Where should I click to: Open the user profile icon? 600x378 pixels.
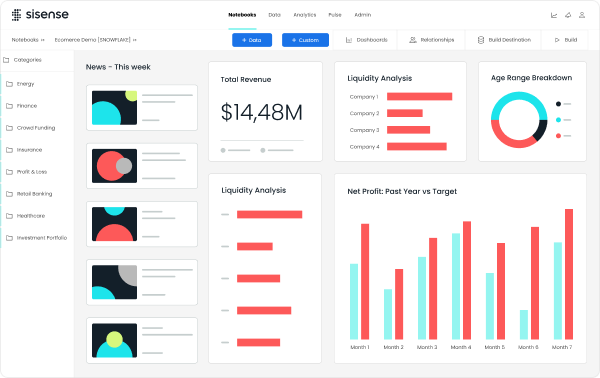click(582, 15)
